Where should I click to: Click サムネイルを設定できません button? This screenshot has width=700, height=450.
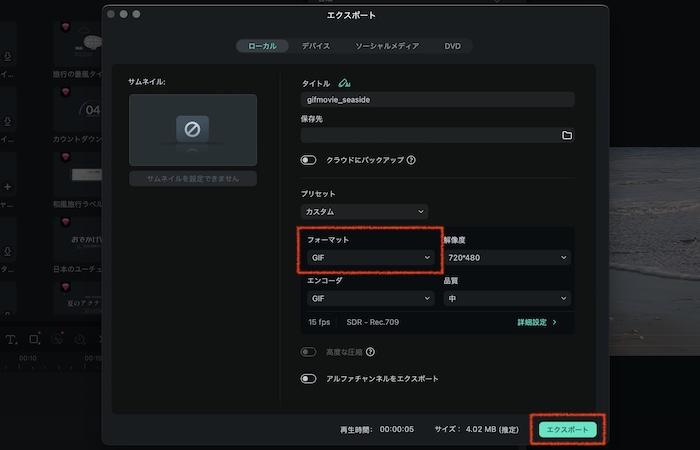pyautogui.click(x=193, y=179)
